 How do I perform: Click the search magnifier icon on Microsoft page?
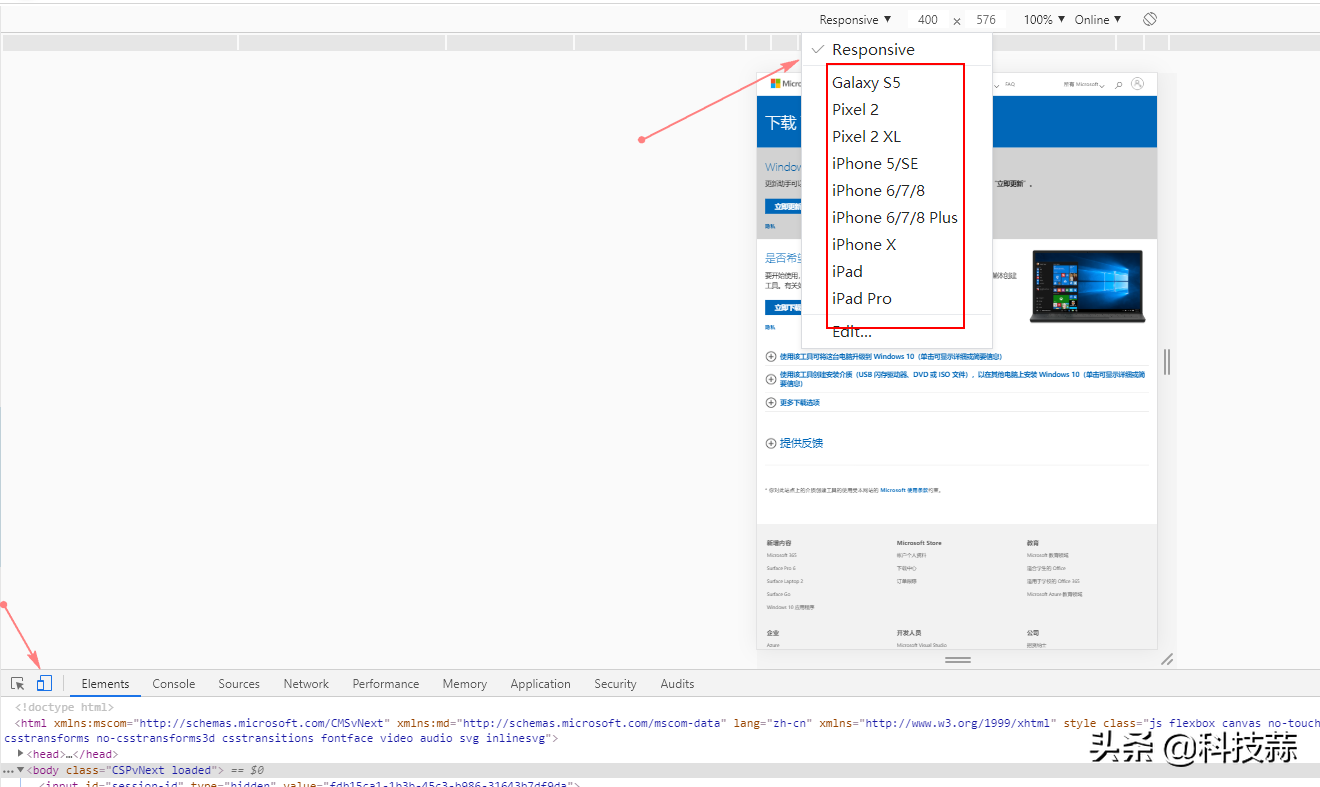click(x=1118, y=85)
